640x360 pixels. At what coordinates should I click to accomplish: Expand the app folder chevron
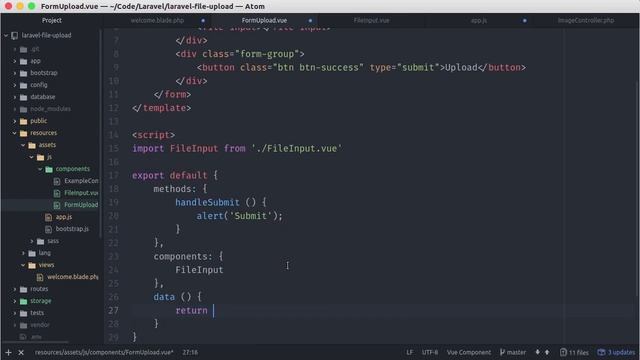point(15,61)
